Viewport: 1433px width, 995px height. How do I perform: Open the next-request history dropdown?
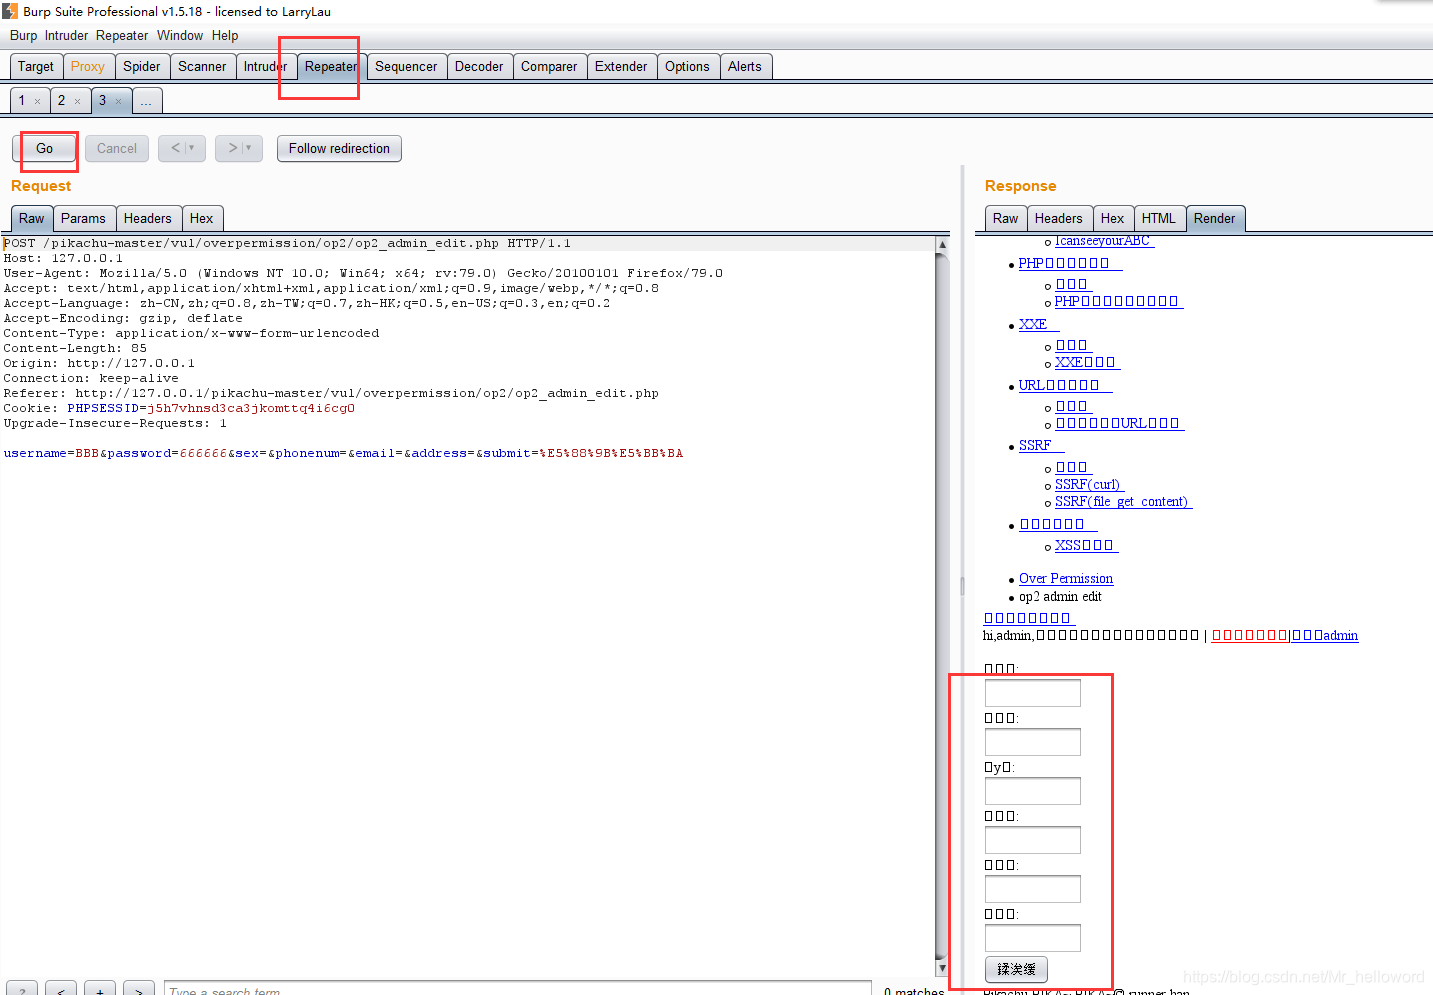coord(239,148)
